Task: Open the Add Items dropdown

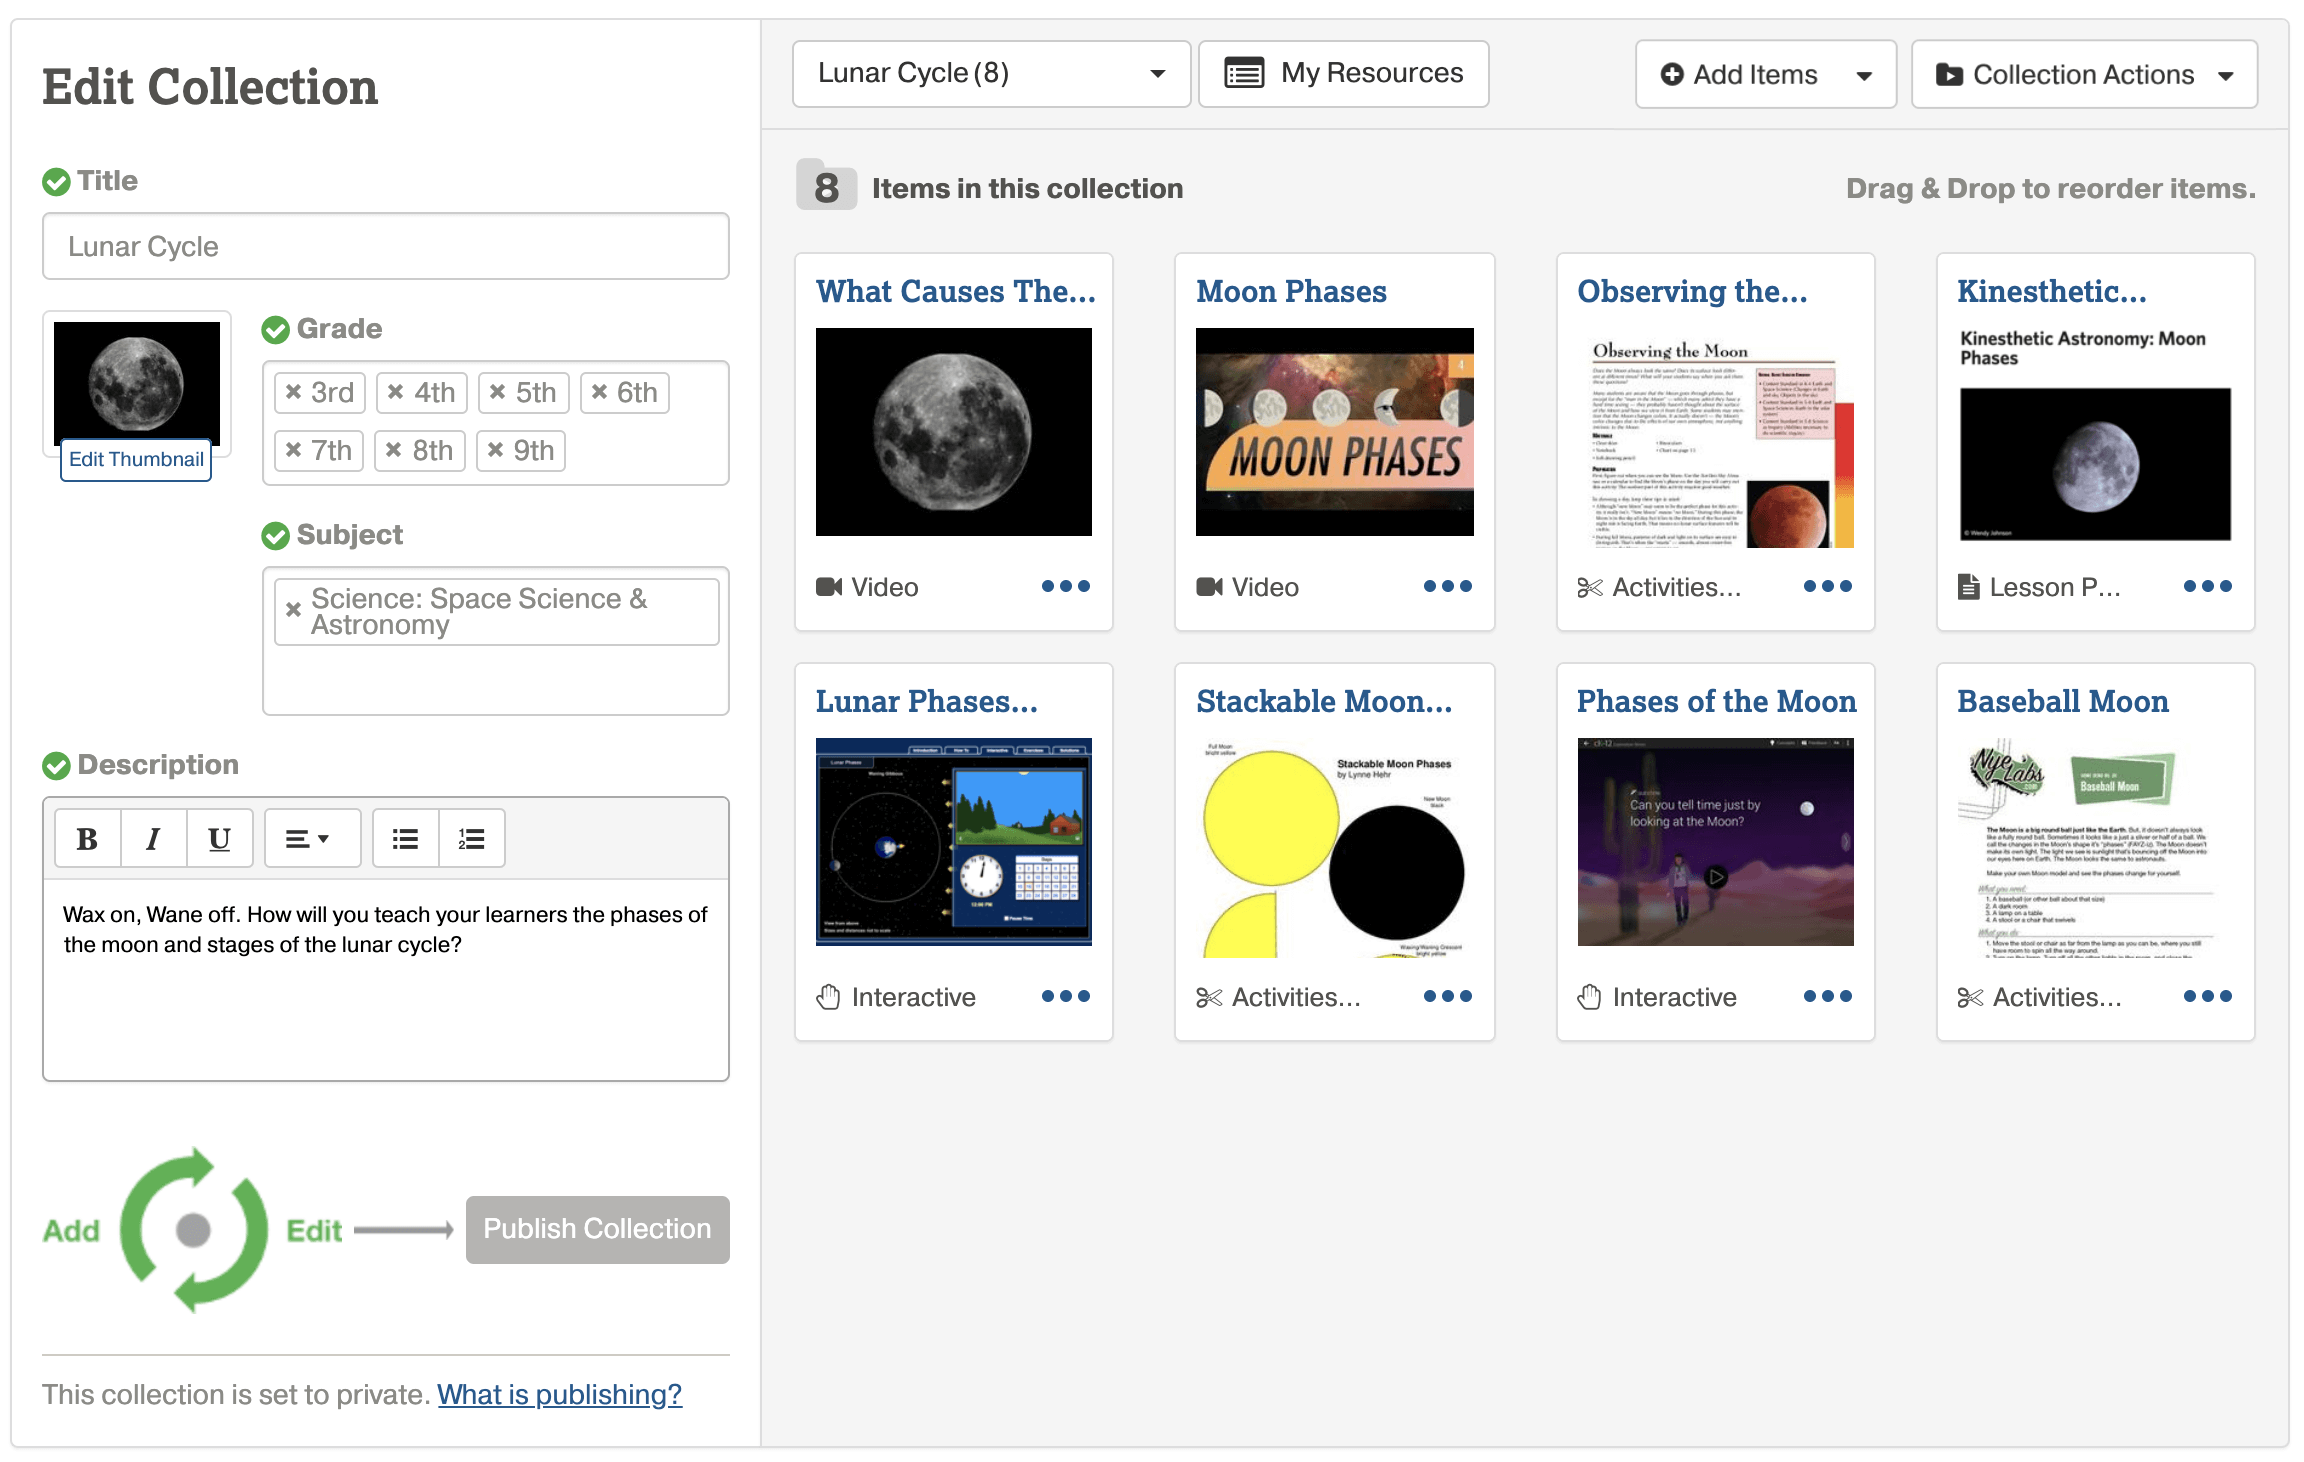Action: [x=1765, y=75]
